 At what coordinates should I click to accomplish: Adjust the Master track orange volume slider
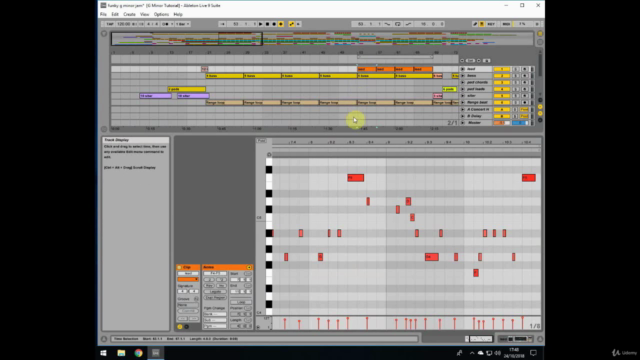tap(502, 123)
